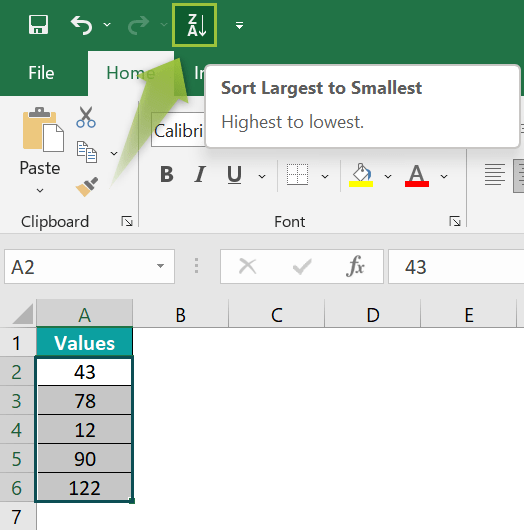The width and height of the screenshot is (524, 530).
Task: Open Customize Quick Access Toolbar menu
Action: tap(239, 25)
